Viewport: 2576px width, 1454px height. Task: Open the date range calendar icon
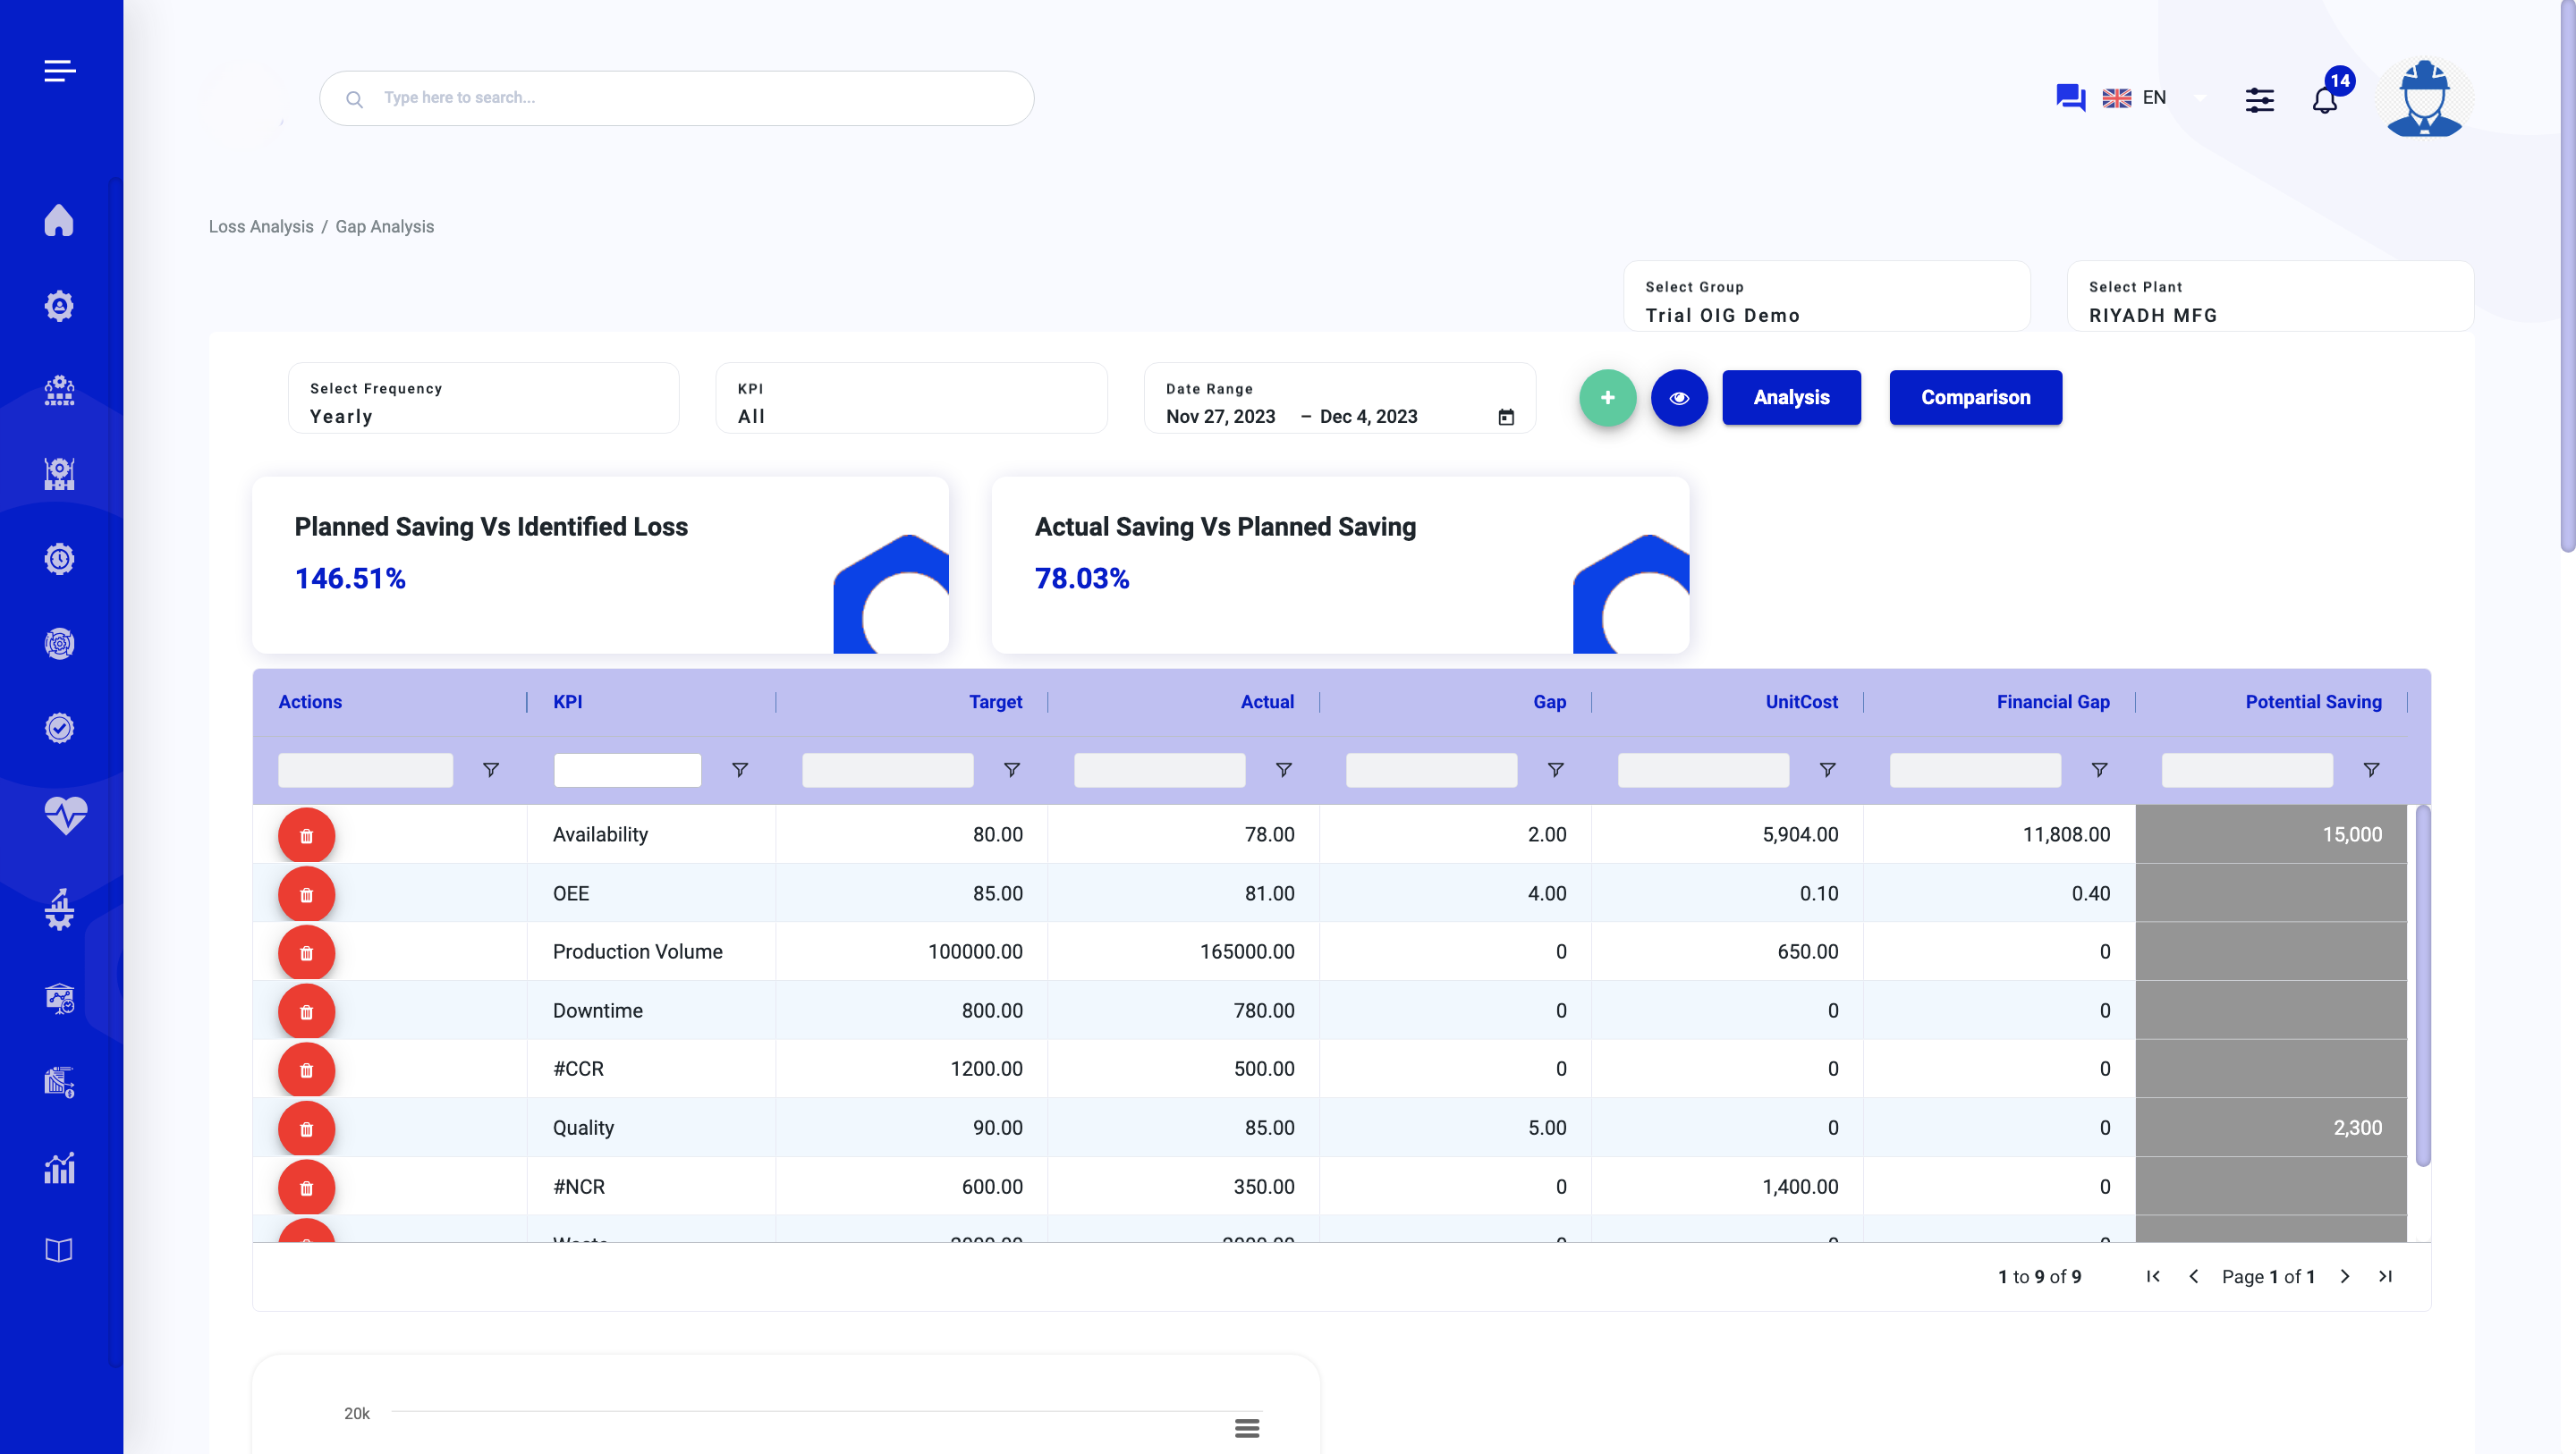1506,417
